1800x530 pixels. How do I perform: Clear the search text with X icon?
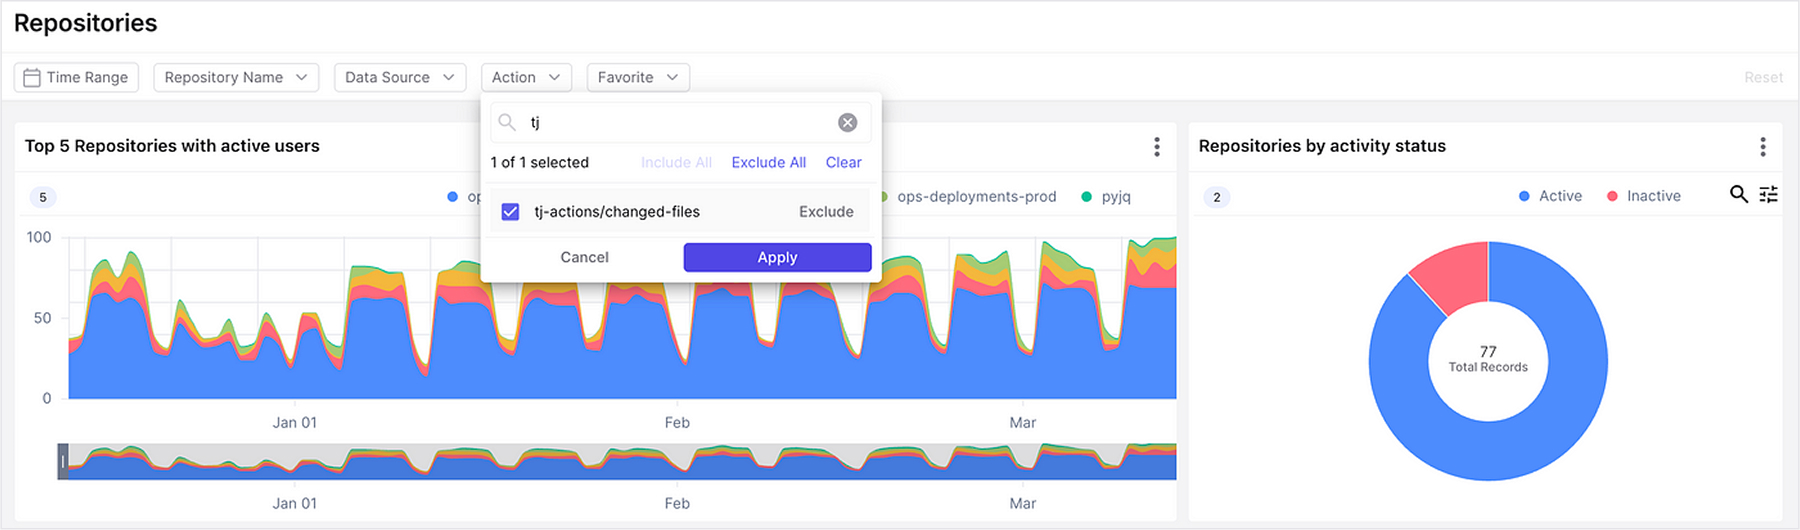tap(847, 122)
